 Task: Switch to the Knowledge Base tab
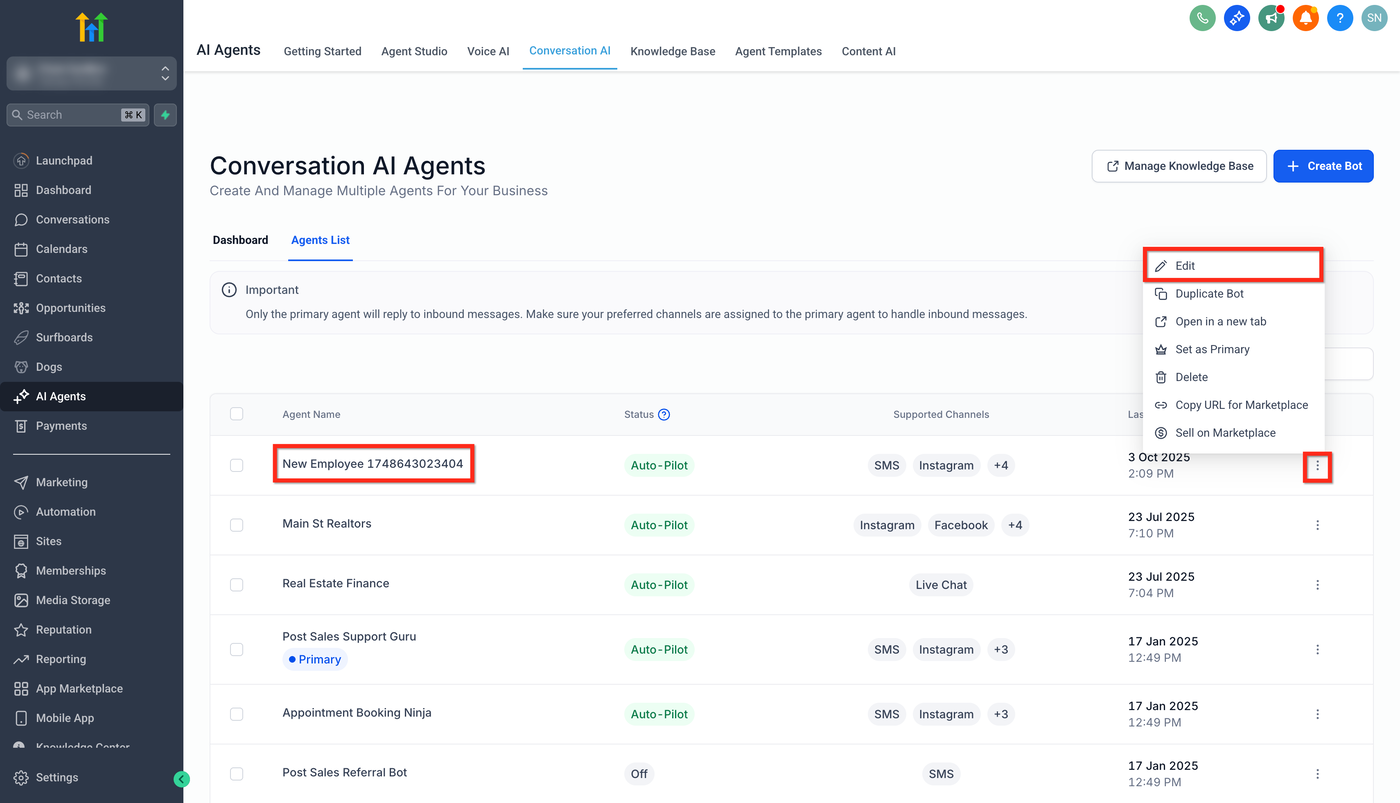coord(672,51)
